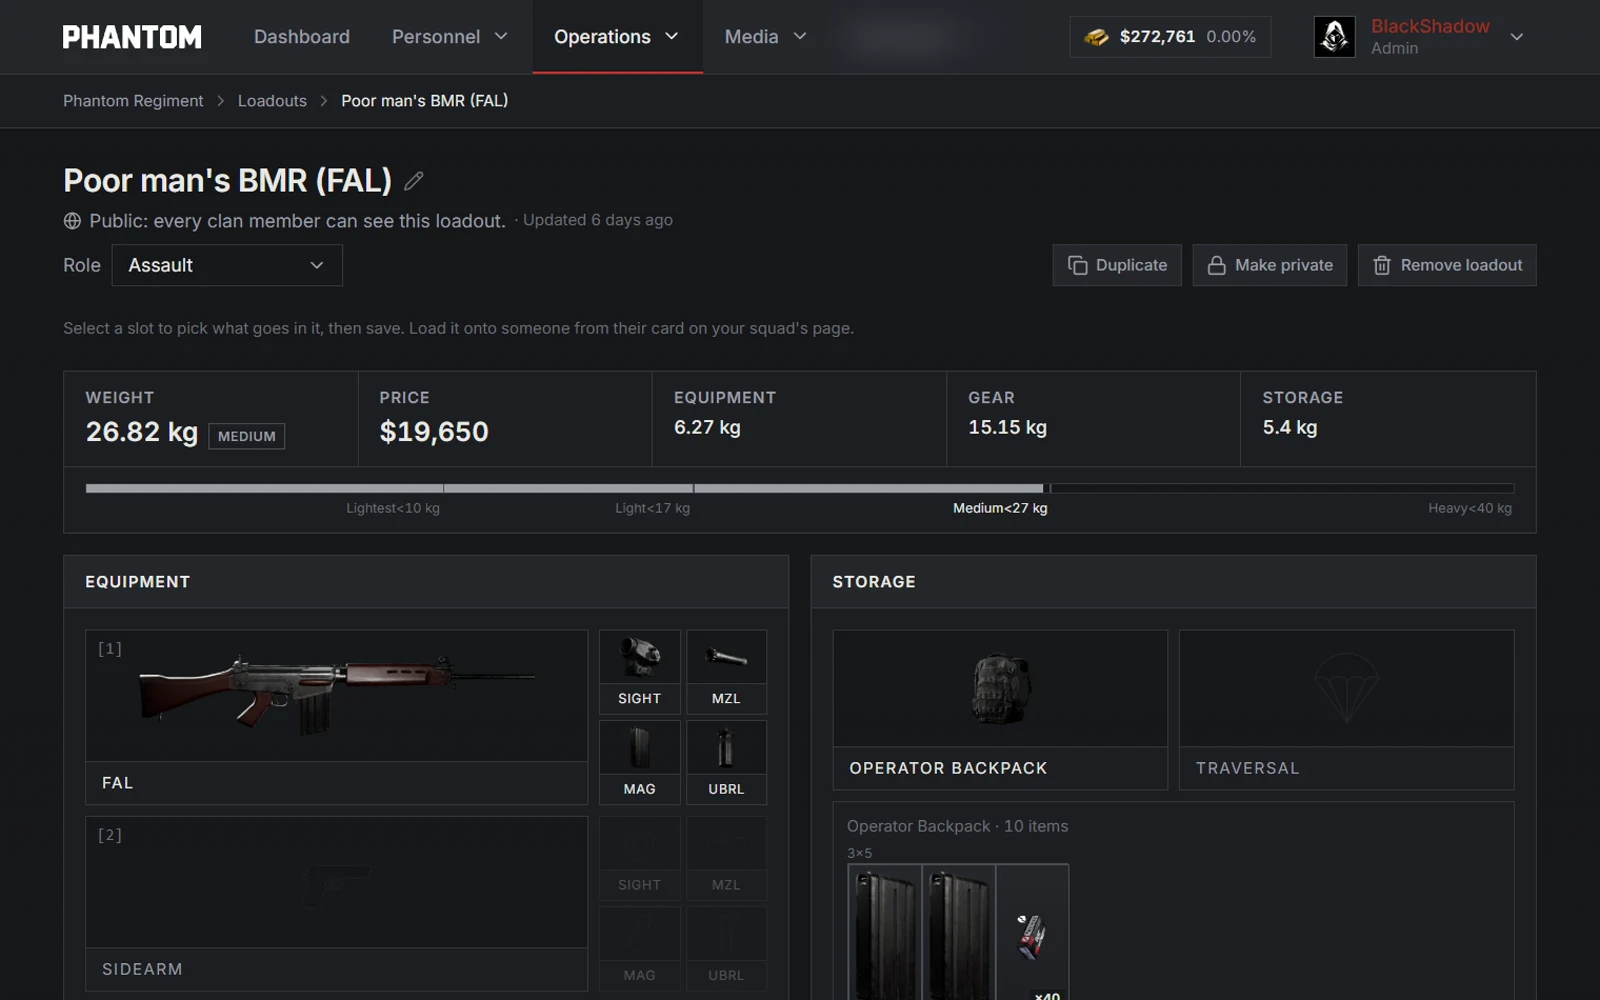Select the x40 ammo item in backpack

[x=1033, y=933]
